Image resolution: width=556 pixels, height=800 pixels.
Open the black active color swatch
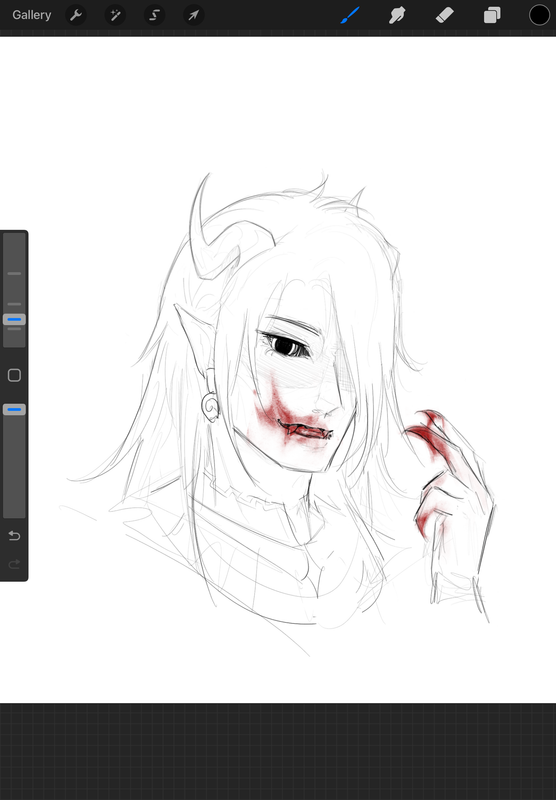click(539, 15)
